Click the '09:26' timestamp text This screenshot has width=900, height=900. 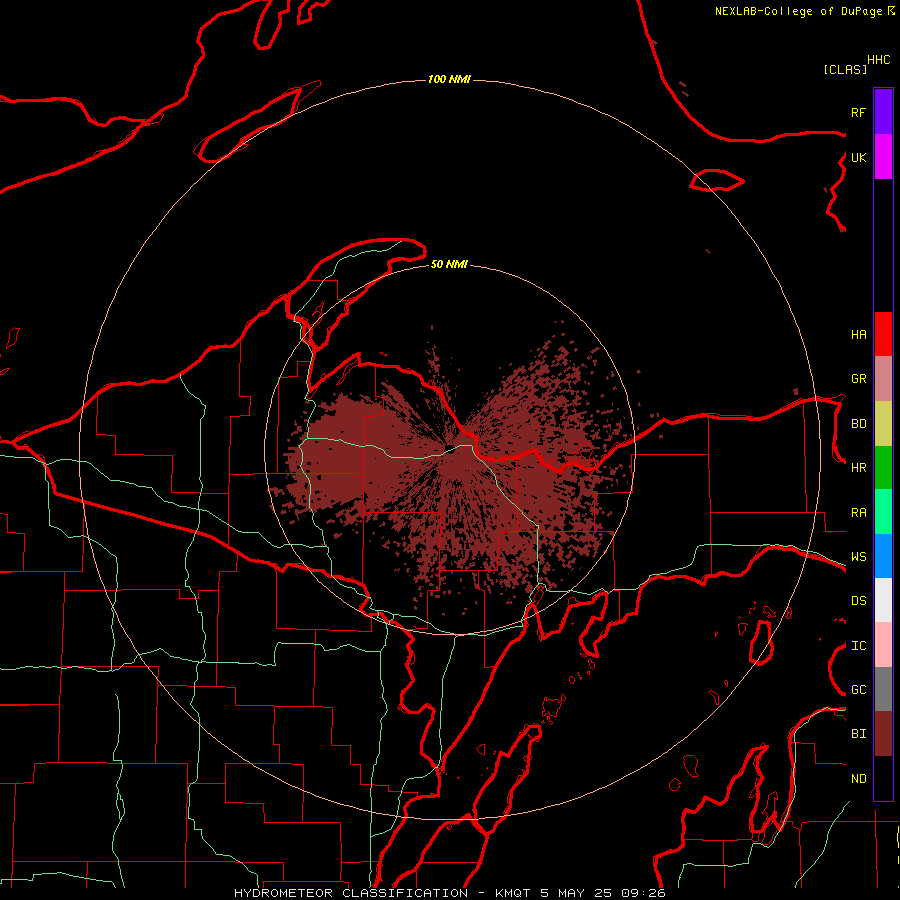point(643,893)
